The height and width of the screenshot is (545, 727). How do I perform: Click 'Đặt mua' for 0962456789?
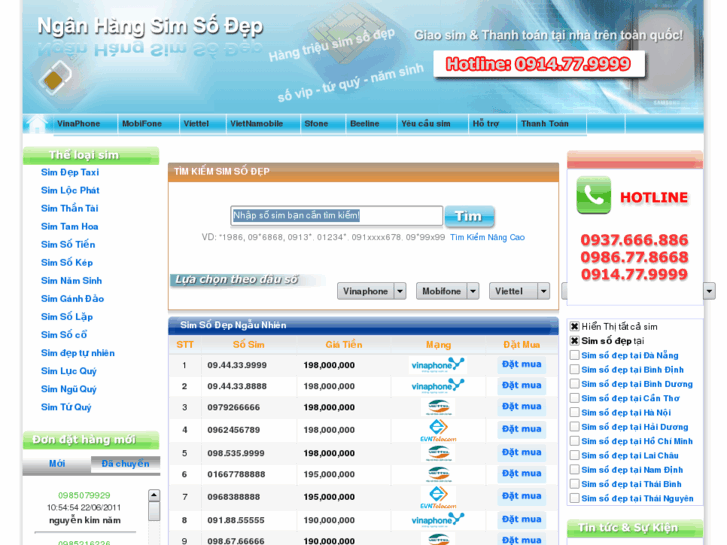tap(522, 429)
